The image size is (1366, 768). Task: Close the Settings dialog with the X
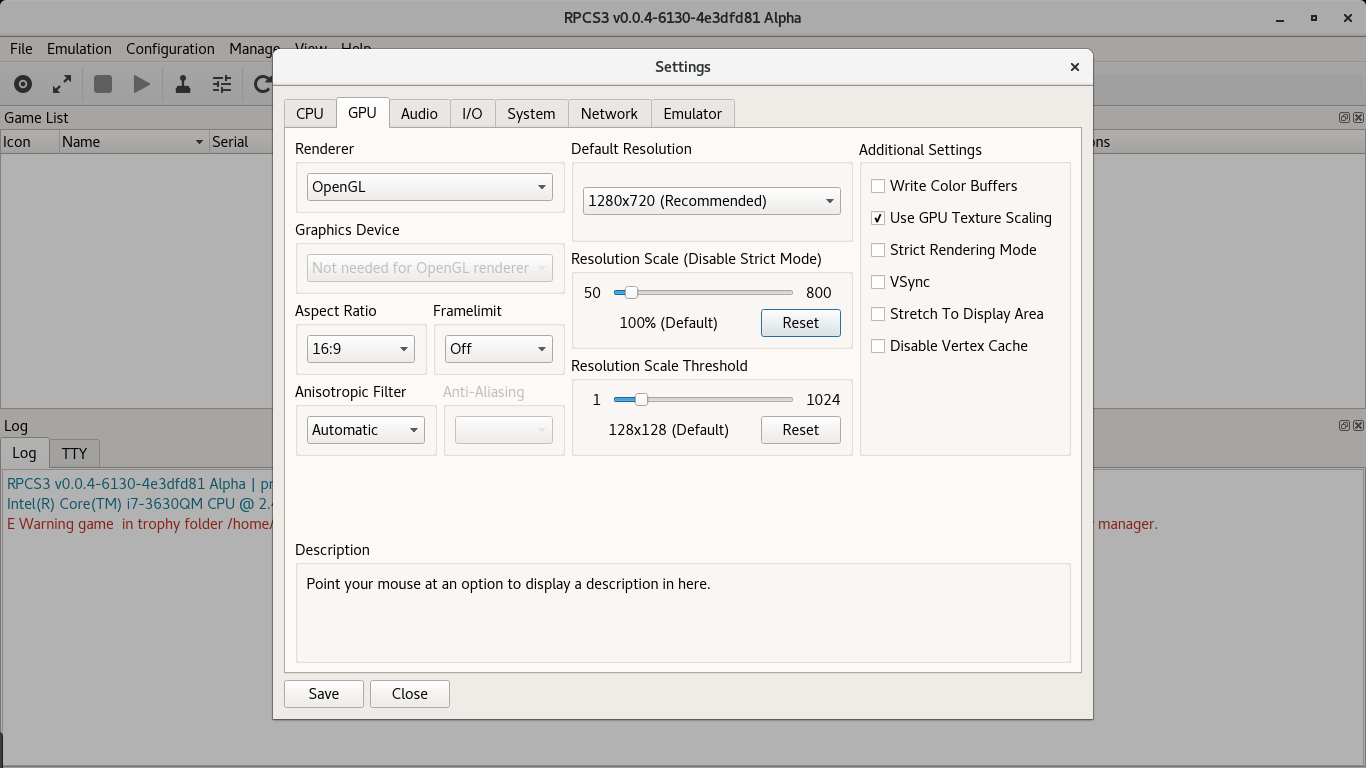[1075, 67]
